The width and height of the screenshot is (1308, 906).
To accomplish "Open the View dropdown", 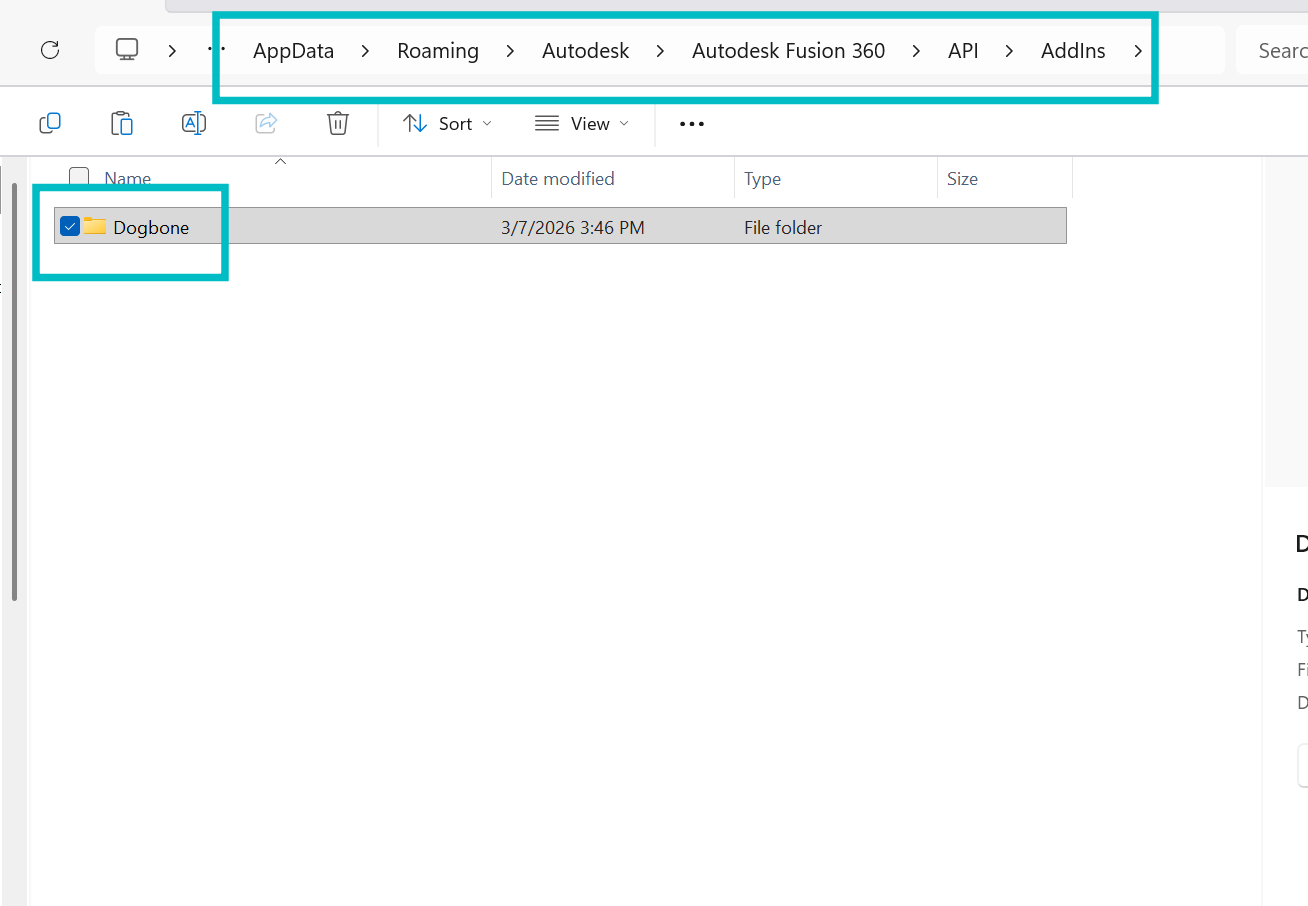I will [582, 123].
